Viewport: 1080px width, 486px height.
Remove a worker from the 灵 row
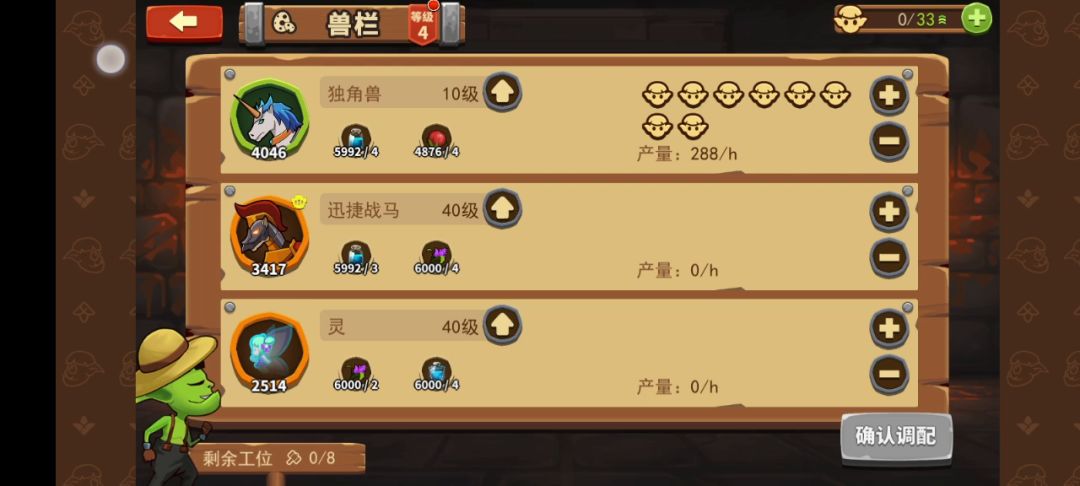889,374
